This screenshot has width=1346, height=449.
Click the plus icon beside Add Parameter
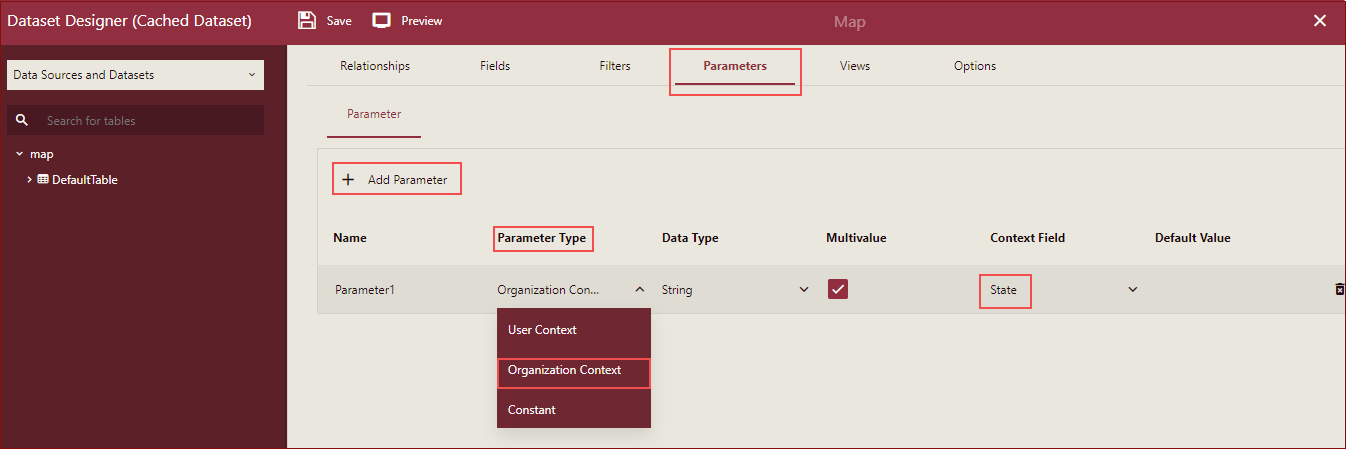coord(348,180)
